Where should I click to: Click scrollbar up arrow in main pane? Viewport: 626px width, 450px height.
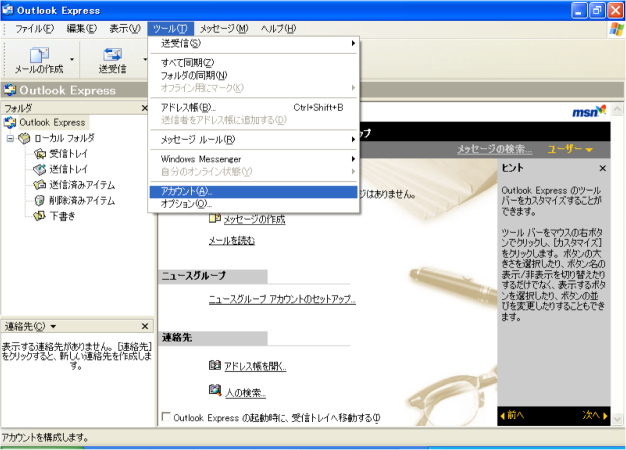pos(617,109)
